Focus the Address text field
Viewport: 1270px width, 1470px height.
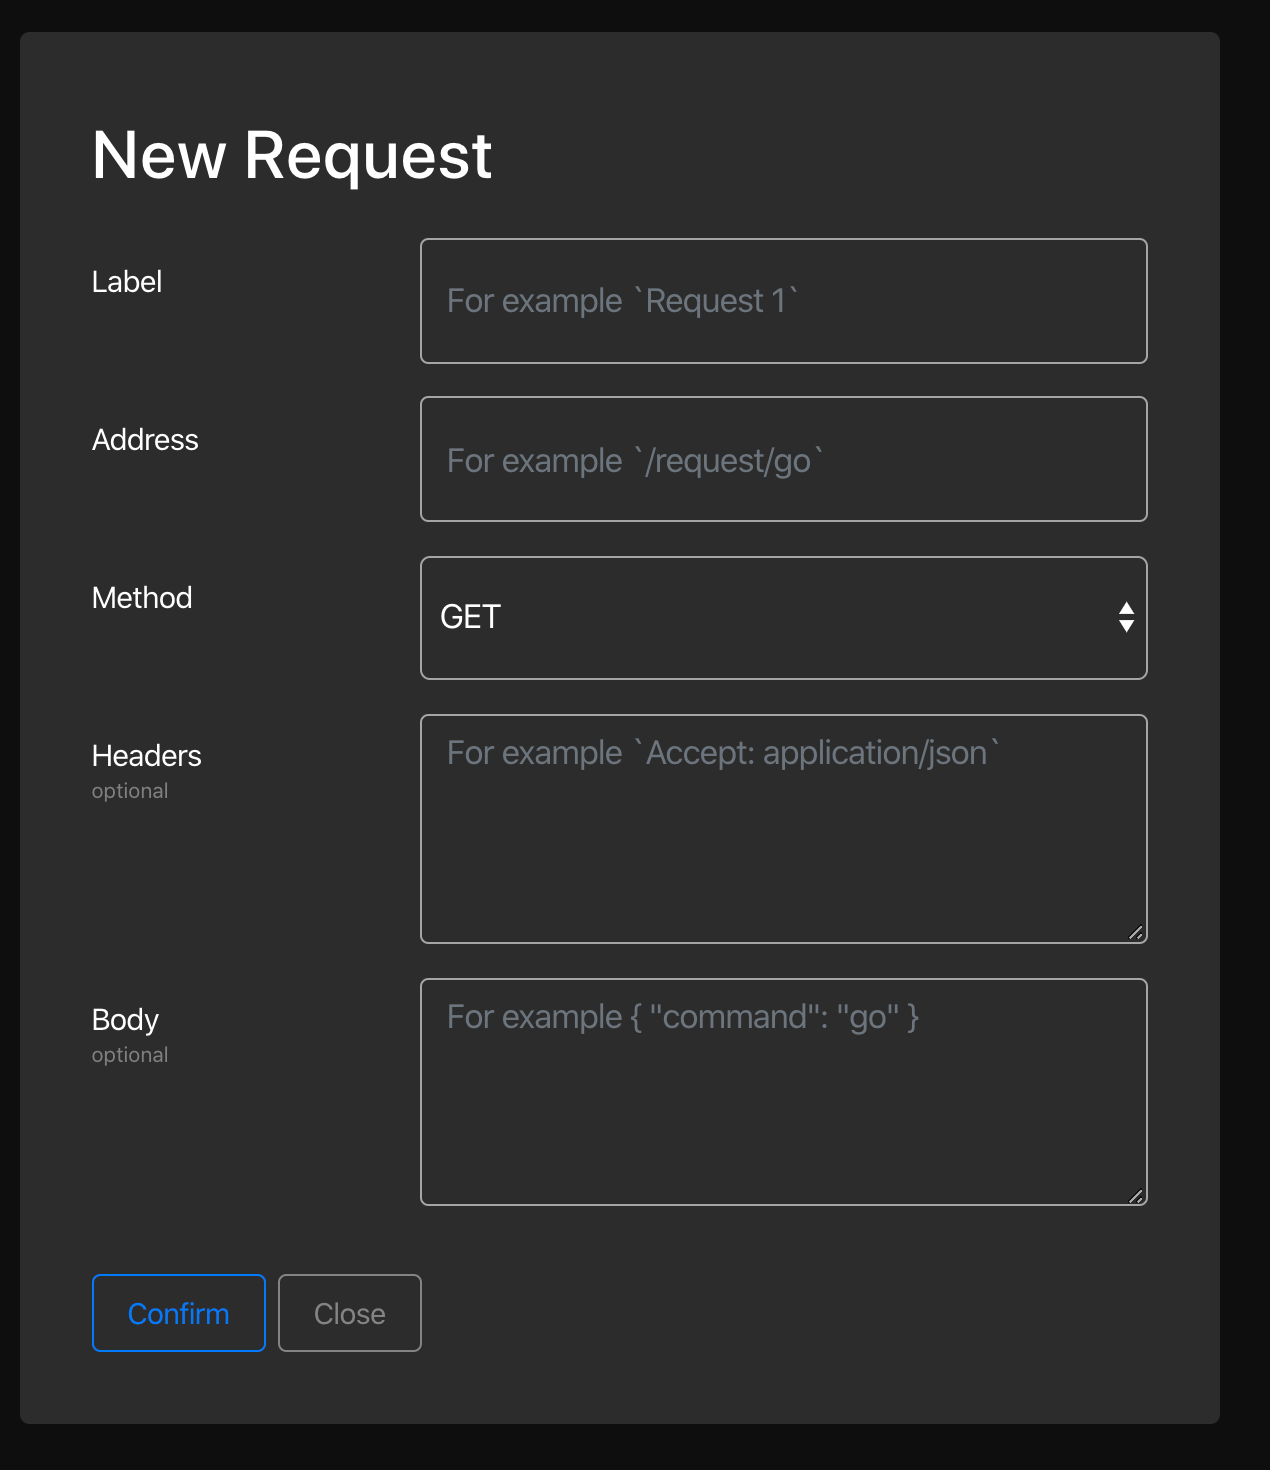pyautogui.click(x=783, y=459)
